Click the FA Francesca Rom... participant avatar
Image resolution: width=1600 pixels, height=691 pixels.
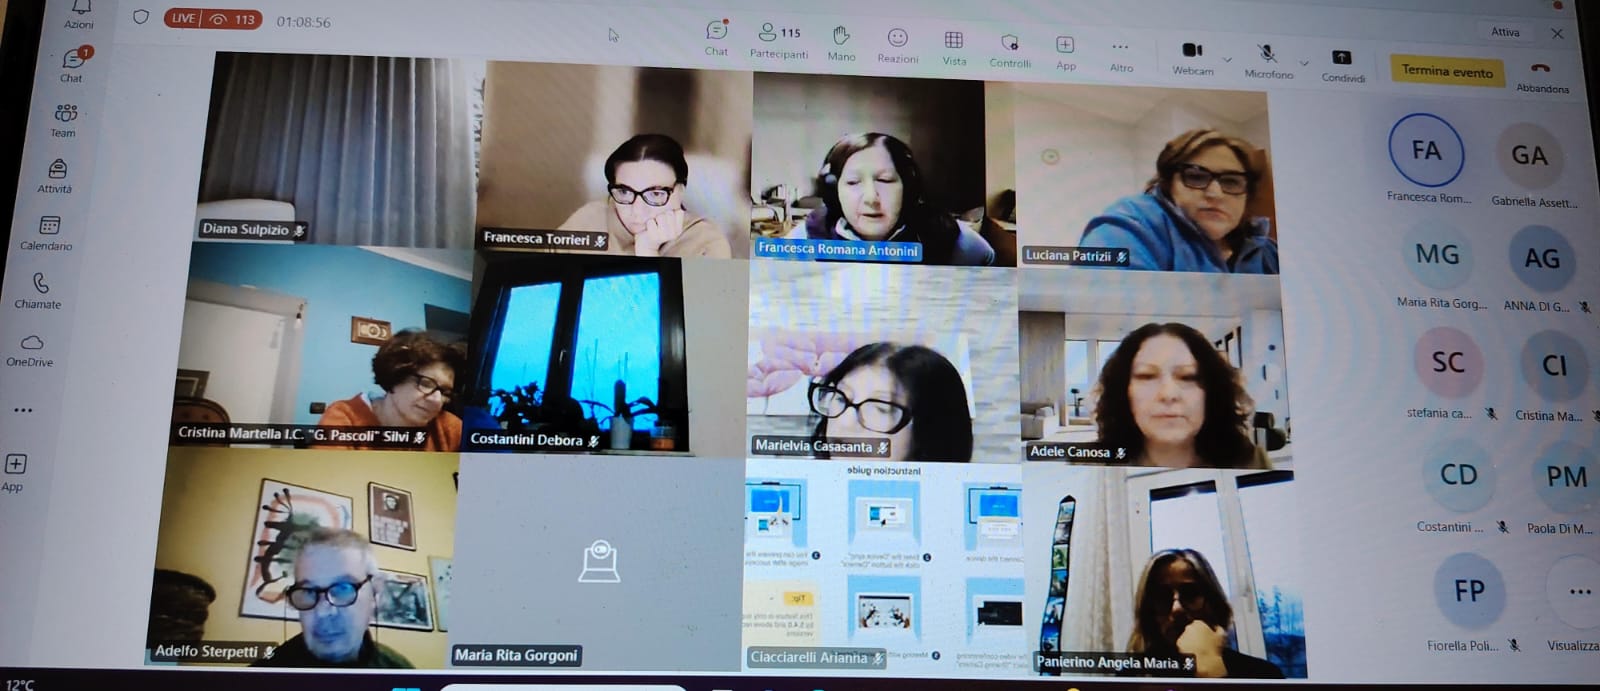1426,151
